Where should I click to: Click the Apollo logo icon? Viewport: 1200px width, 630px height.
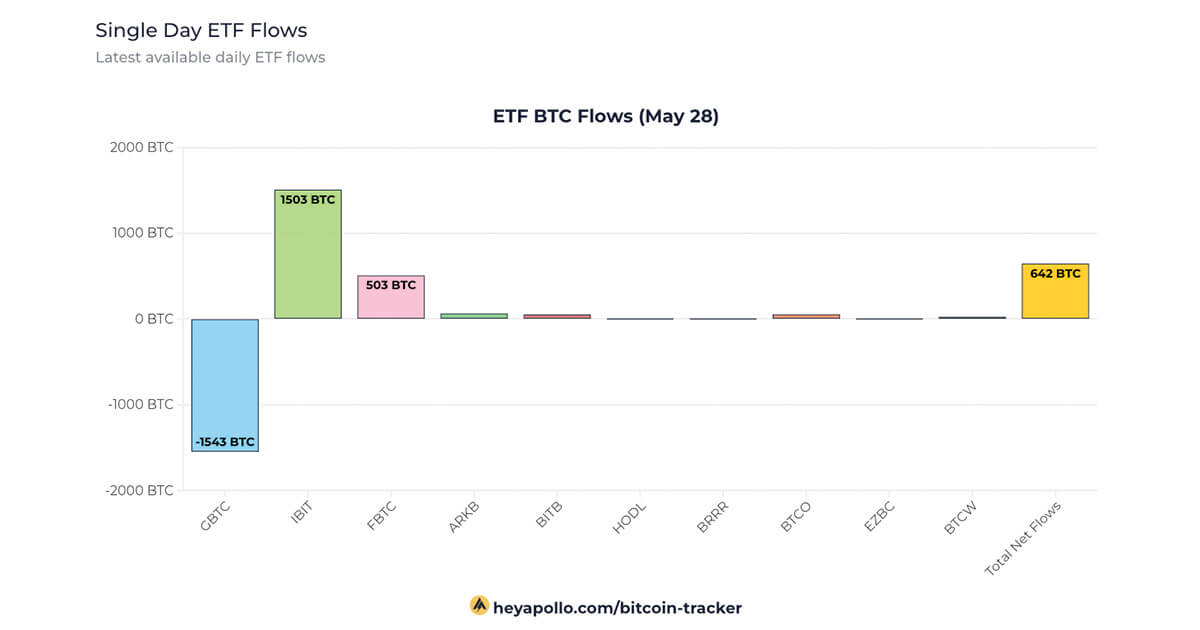[x=479, y=606]
